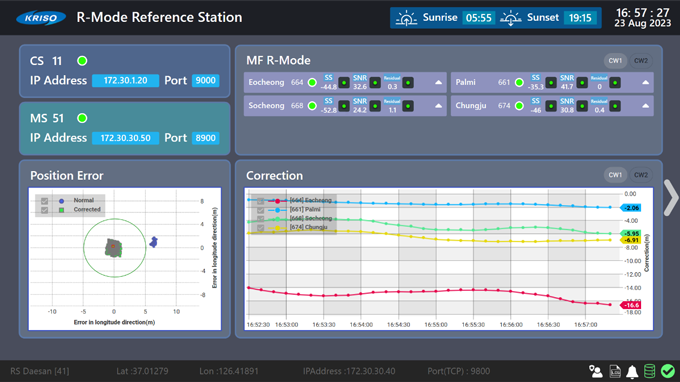Click the CS port field 9000

click(x=206, y=81)
